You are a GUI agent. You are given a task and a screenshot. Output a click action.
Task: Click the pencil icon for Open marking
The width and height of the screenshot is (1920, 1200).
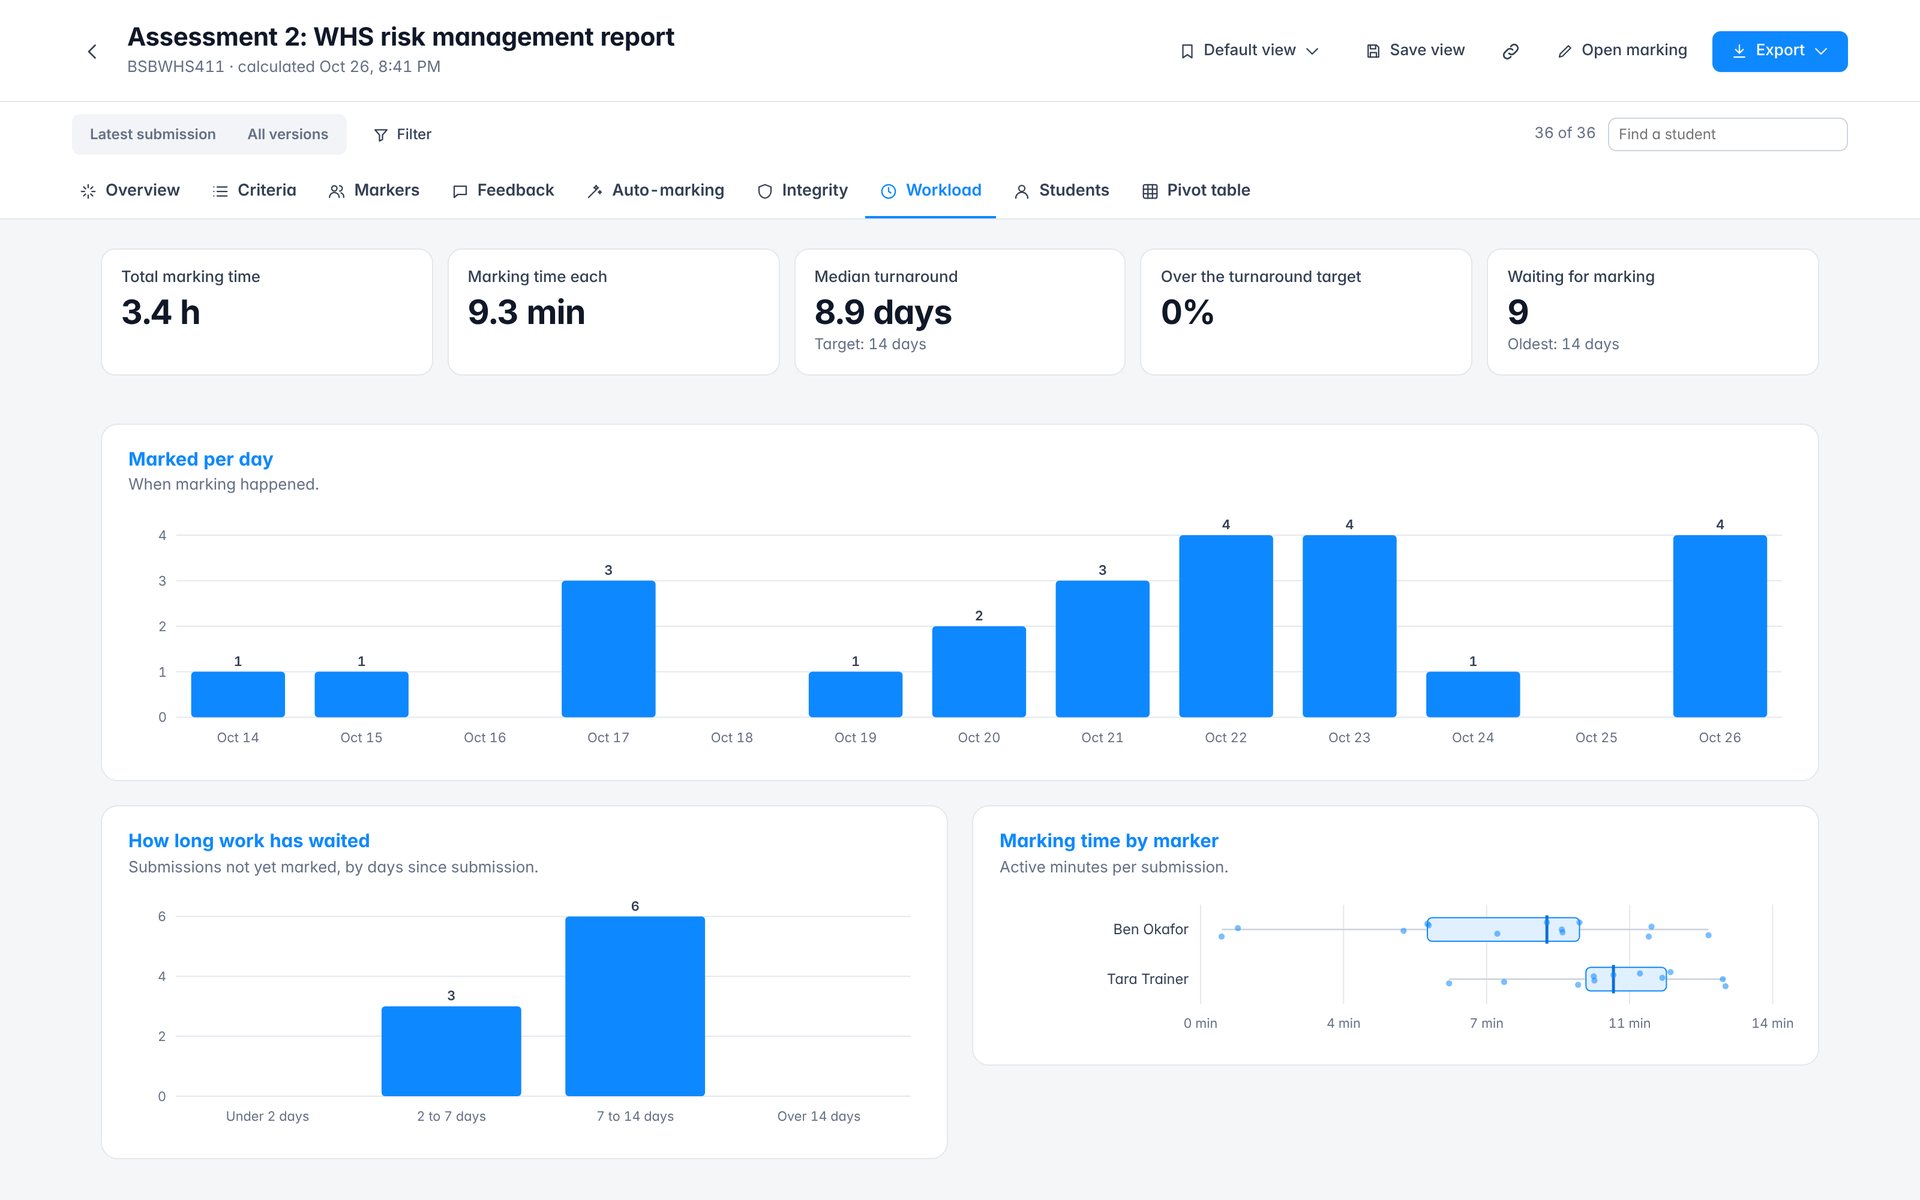(x=1565, y=51)
